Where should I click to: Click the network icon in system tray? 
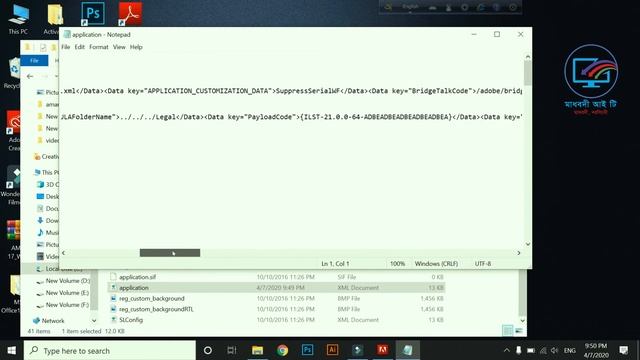pos(543,350)
